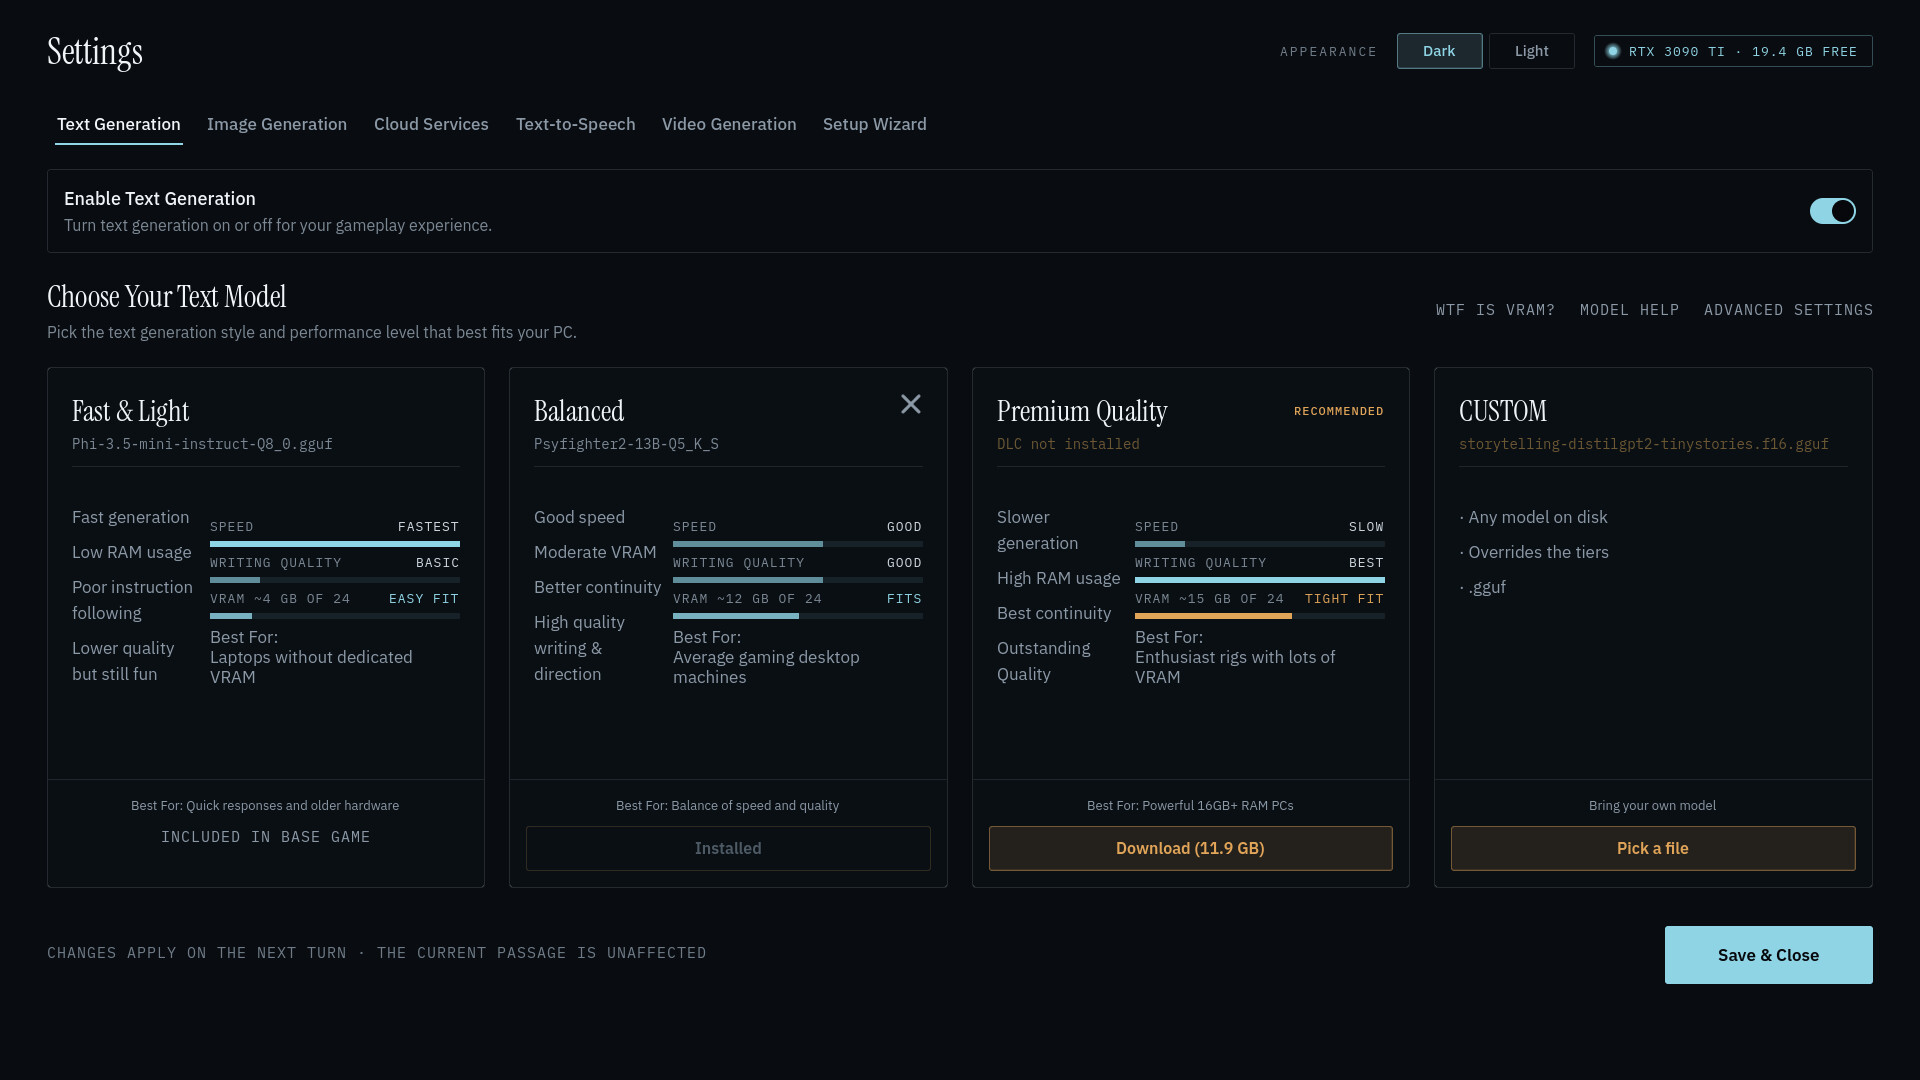The width and height of the screenshot is (1920, 1080).
Task: Click the Pick a file button
Action: tap(1653, 848)
